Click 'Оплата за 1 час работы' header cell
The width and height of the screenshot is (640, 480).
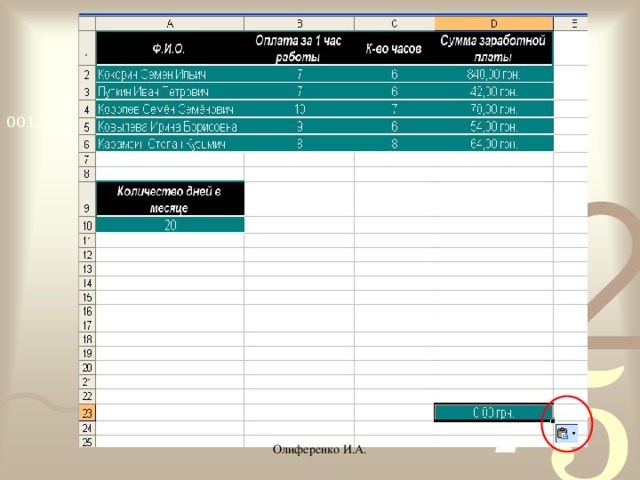click(x=299, y=48)
